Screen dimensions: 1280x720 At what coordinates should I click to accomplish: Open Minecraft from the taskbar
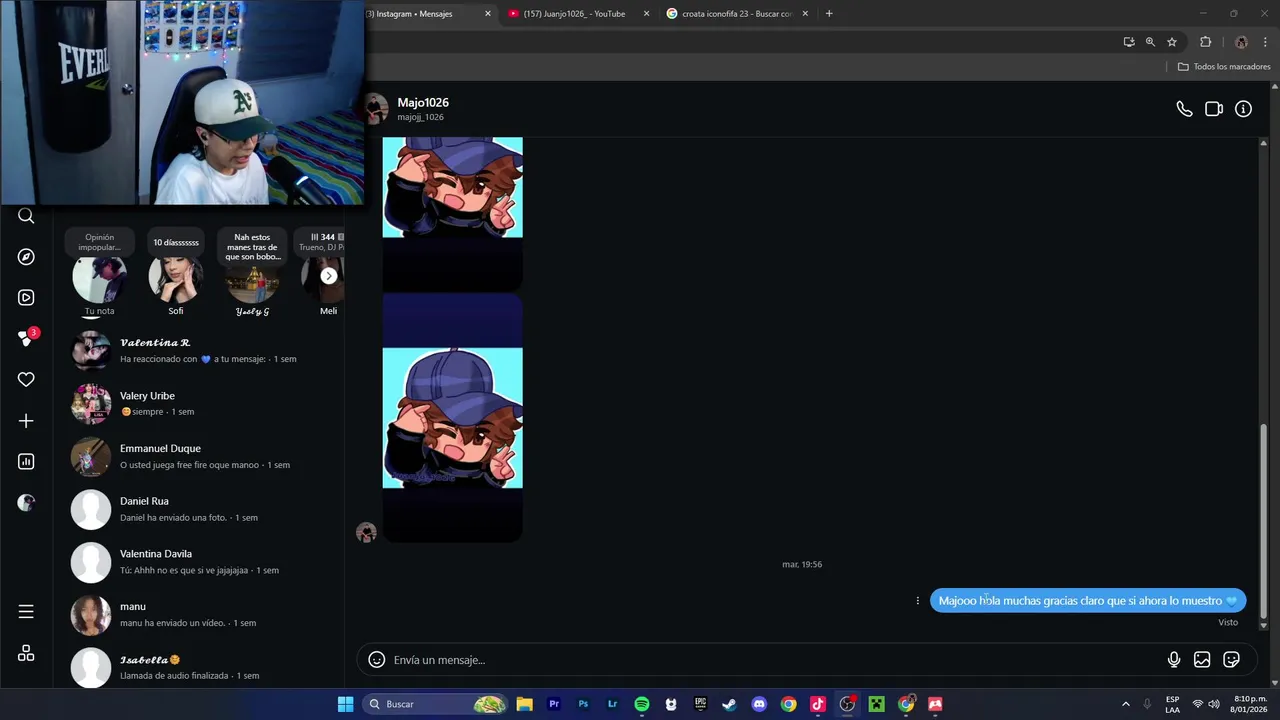(876, 704)
